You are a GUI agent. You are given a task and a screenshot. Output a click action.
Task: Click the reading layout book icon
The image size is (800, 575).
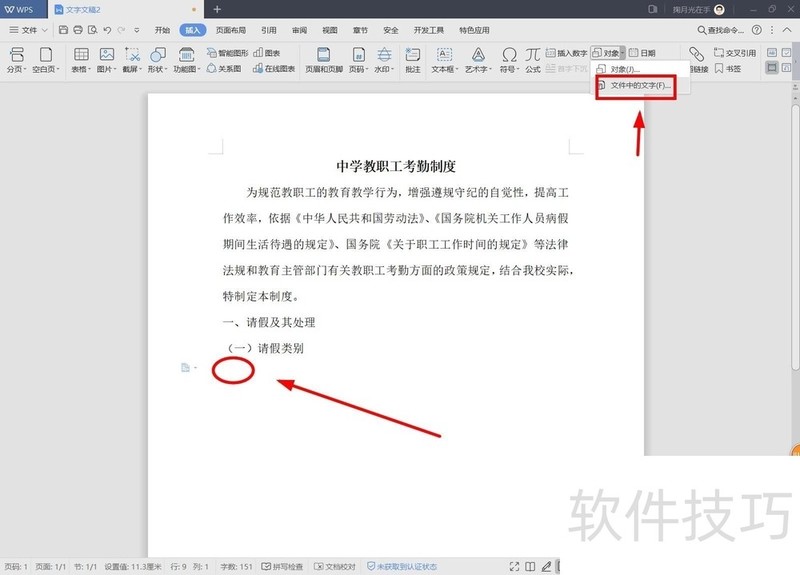coord(530,566)
